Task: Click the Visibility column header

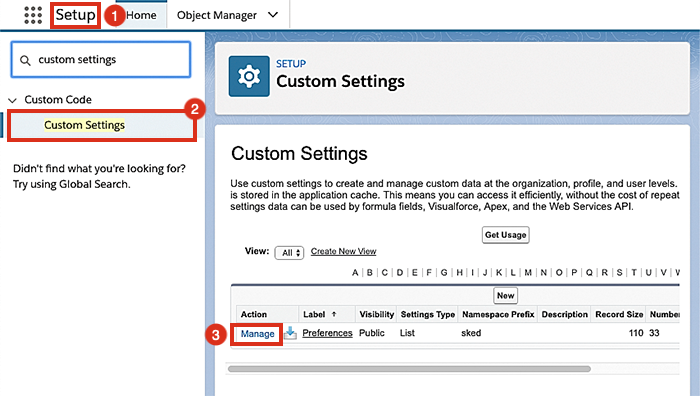Action: (376, 314)
